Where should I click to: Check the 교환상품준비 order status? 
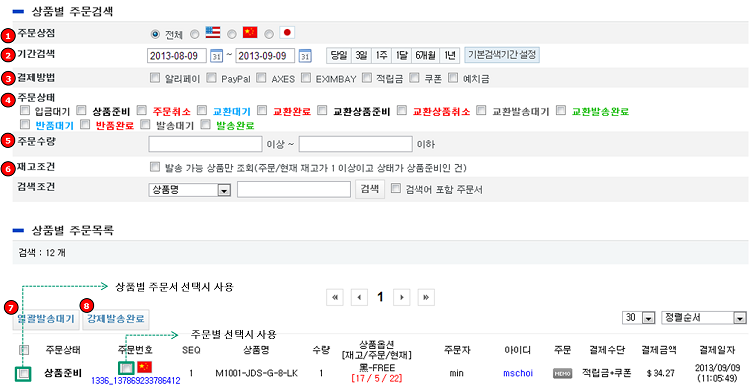point(322,111)
